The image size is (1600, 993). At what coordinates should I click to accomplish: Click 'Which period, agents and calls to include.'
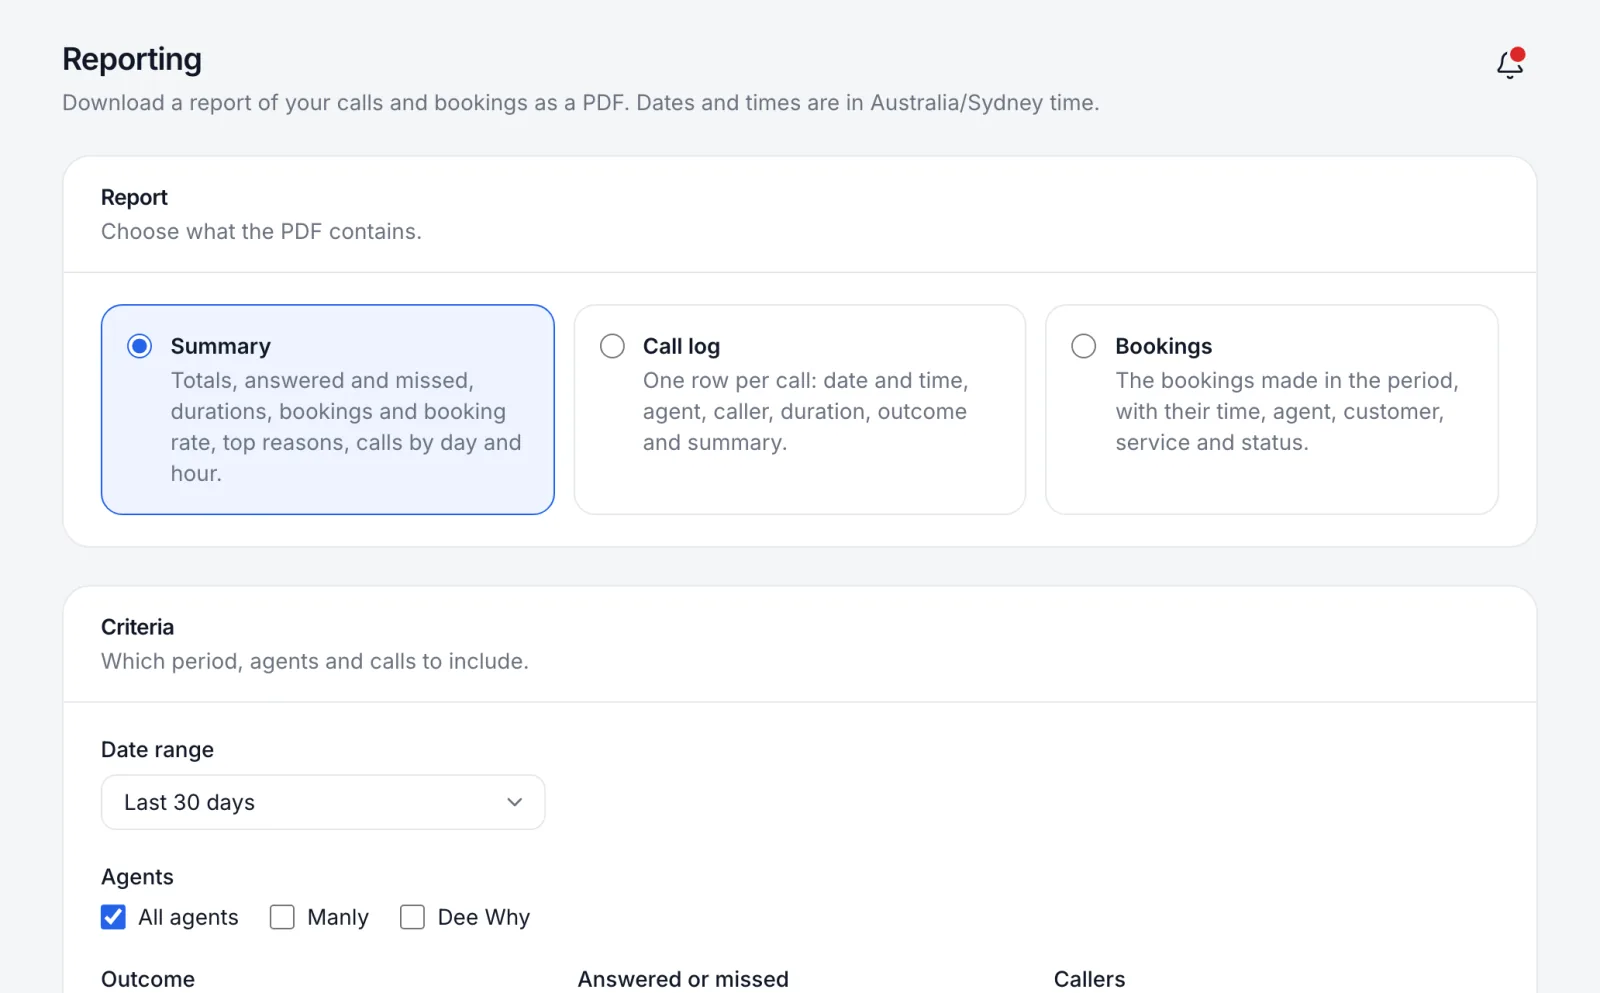tap(315, 661)
